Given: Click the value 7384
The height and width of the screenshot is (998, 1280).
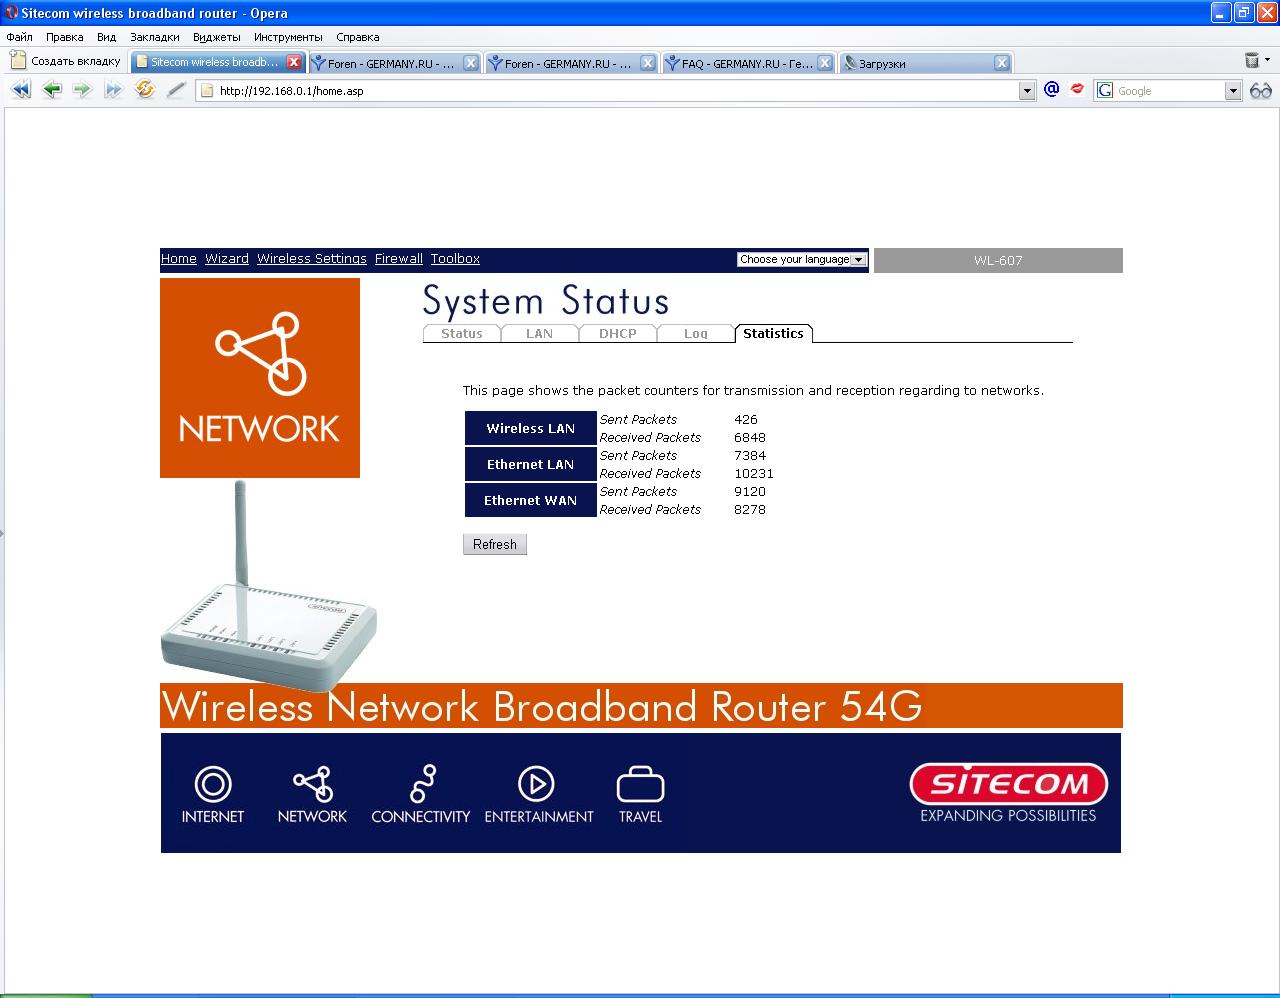Looking at the screenshot, I should (750, 455).
